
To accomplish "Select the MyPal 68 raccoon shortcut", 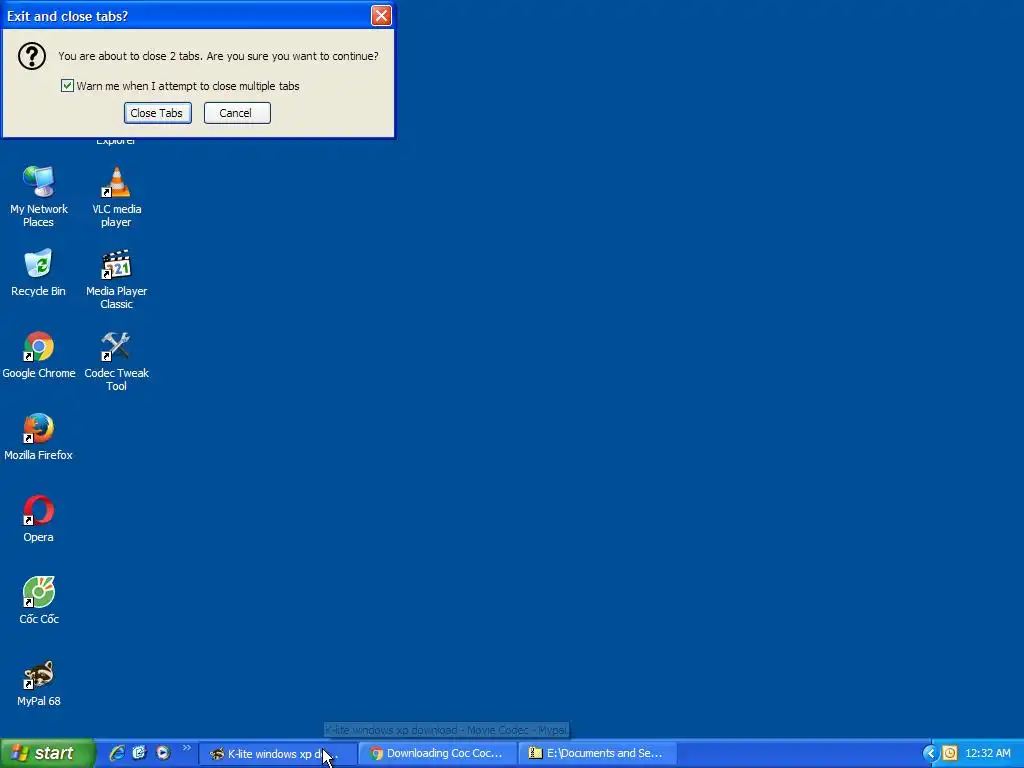I will click(x=39, y=683).
